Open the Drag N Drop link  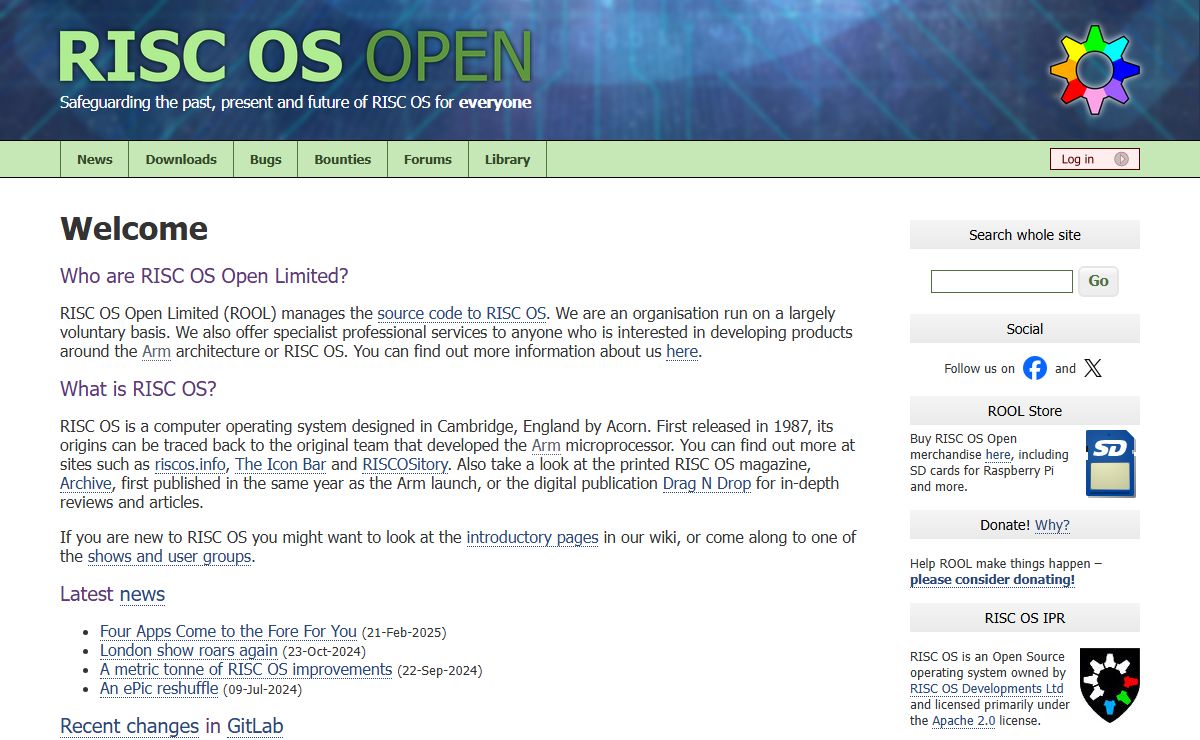click(707, 483)
